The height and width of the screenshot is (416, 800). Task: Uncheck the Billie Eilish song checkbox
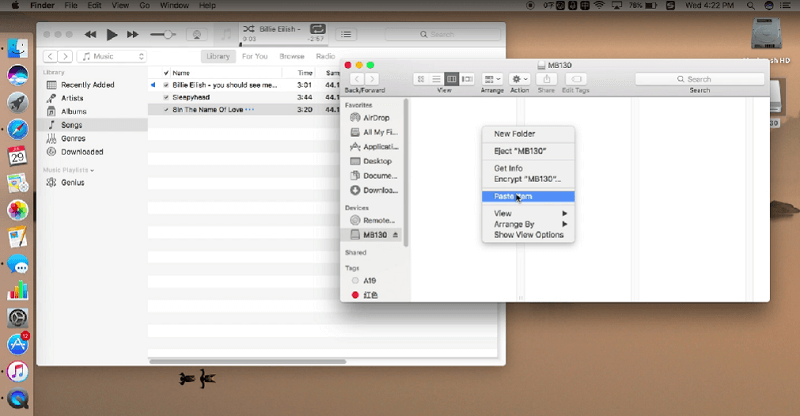coord(166,85)
